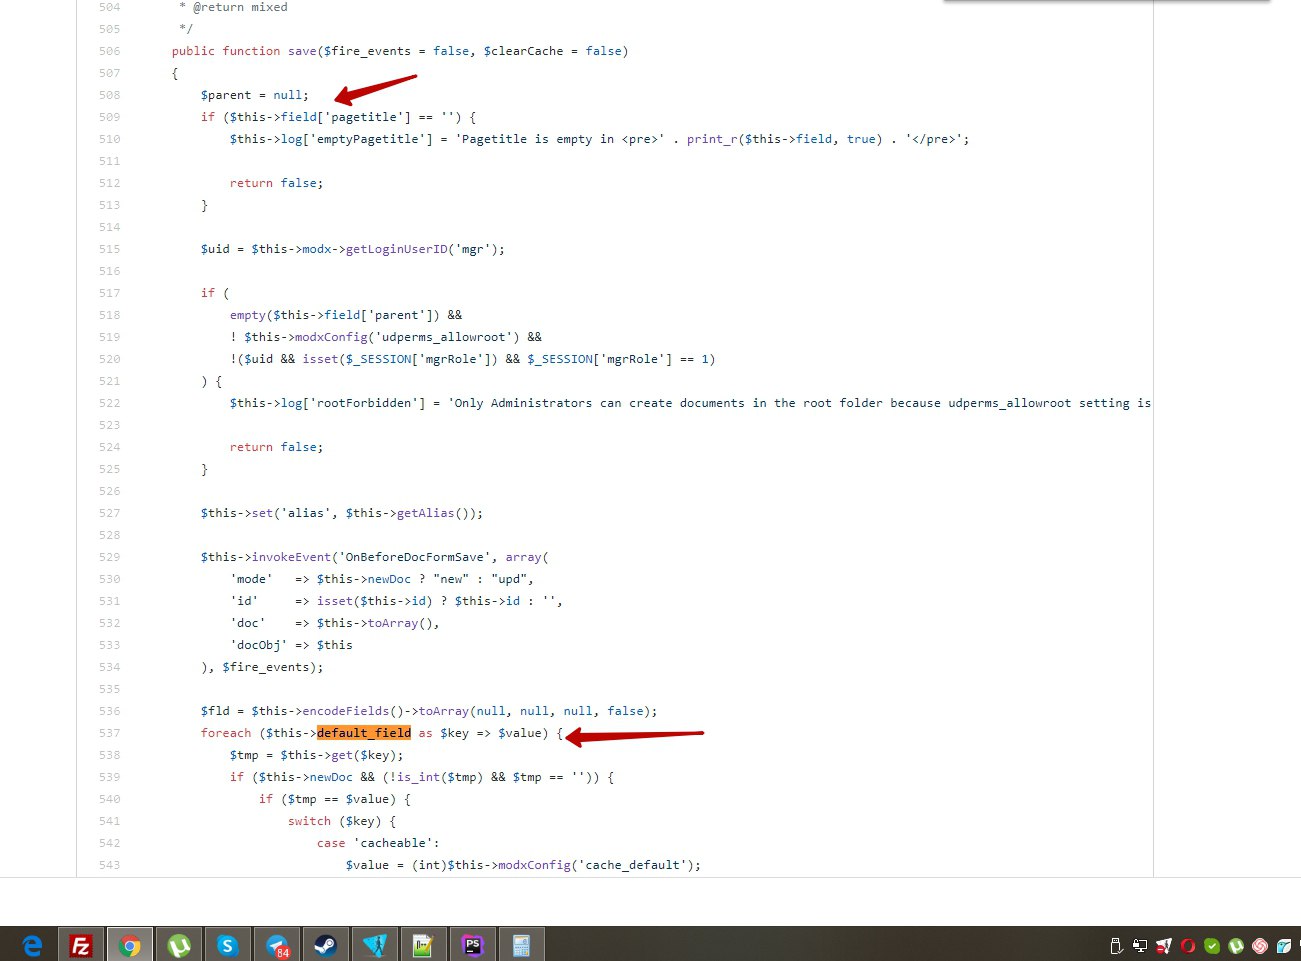The width and height of the screenshot is (1301, 961).
Task: Click "case 'cacheable':" line
Action: (x=378, y=843)
